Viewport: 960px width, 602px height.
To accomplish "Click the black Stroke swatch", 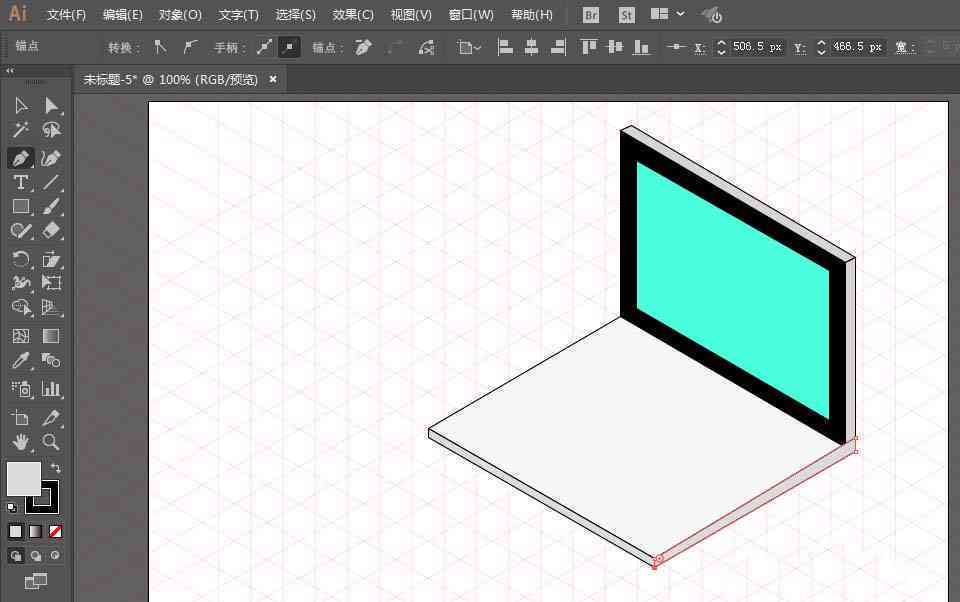I will pos(51,505).
